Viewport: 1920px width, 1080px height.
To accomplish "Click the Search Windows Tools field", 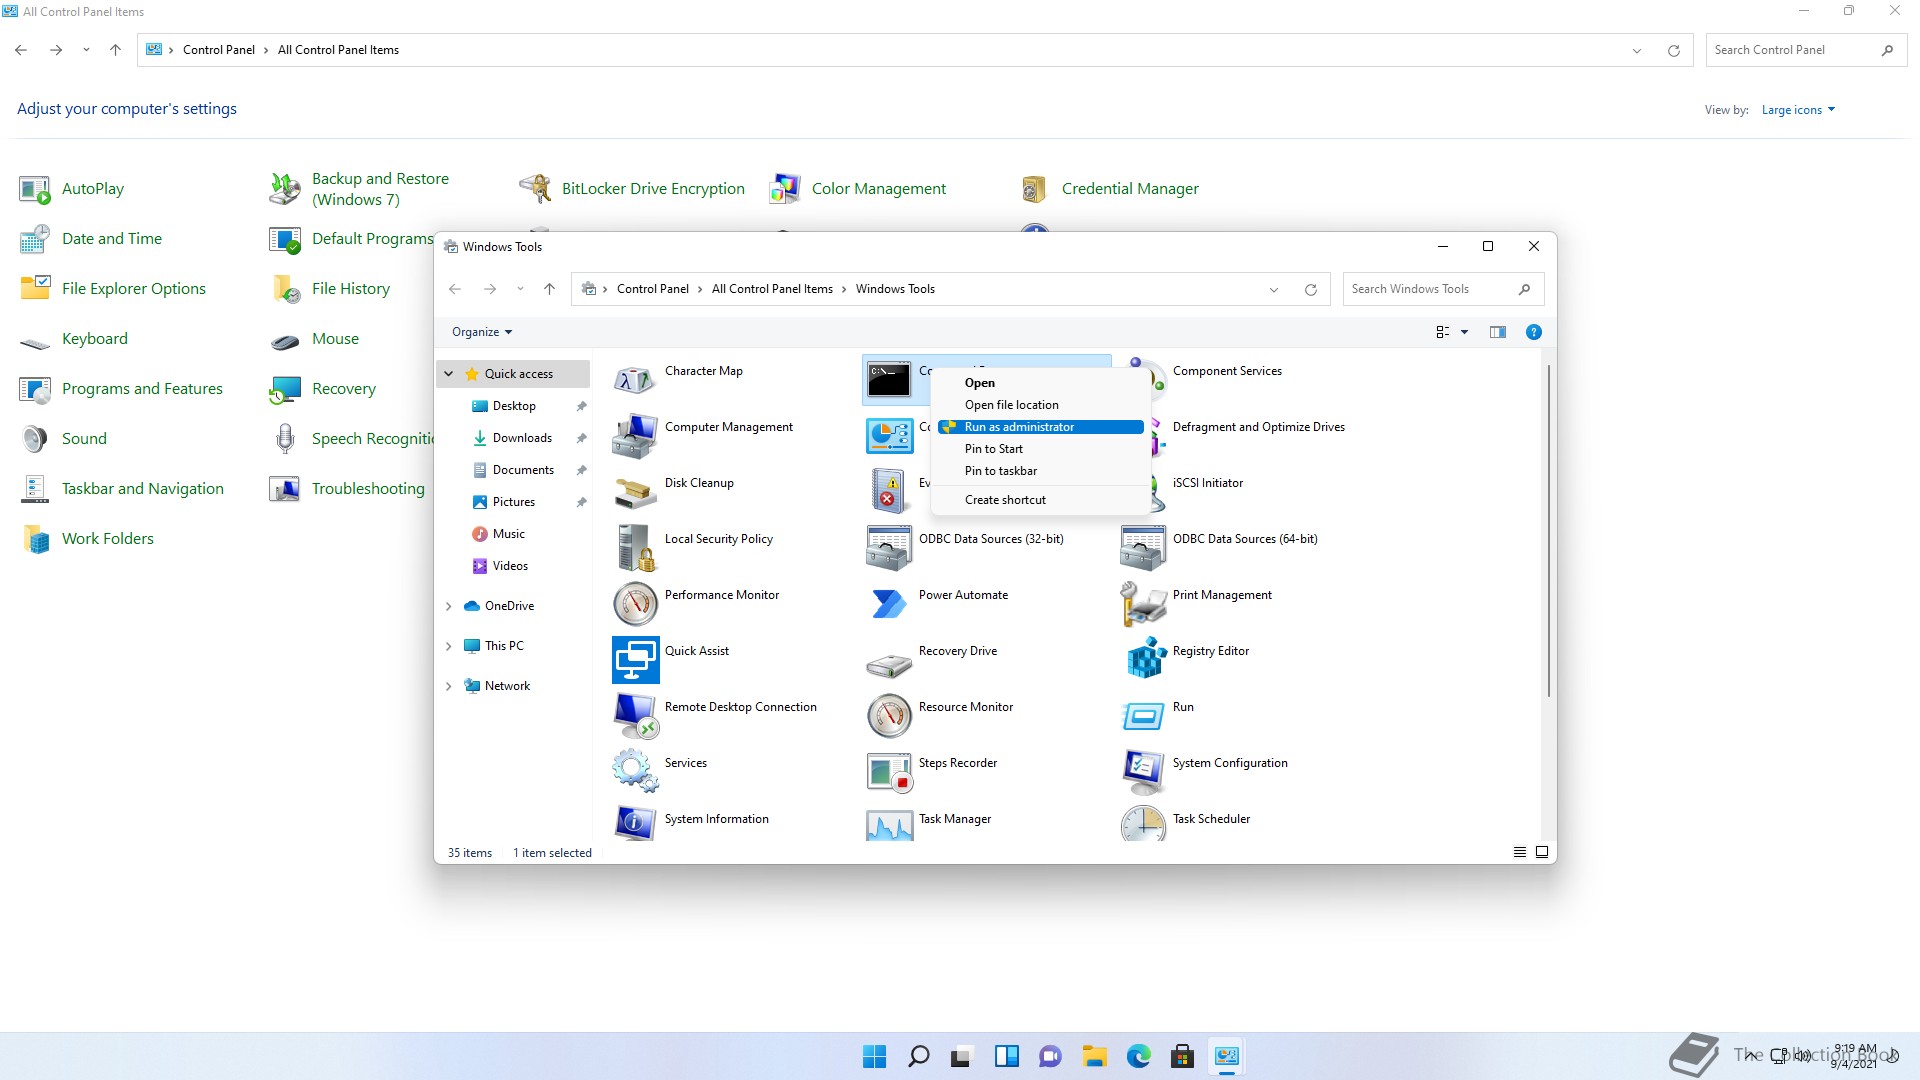I will [1443, 289].
